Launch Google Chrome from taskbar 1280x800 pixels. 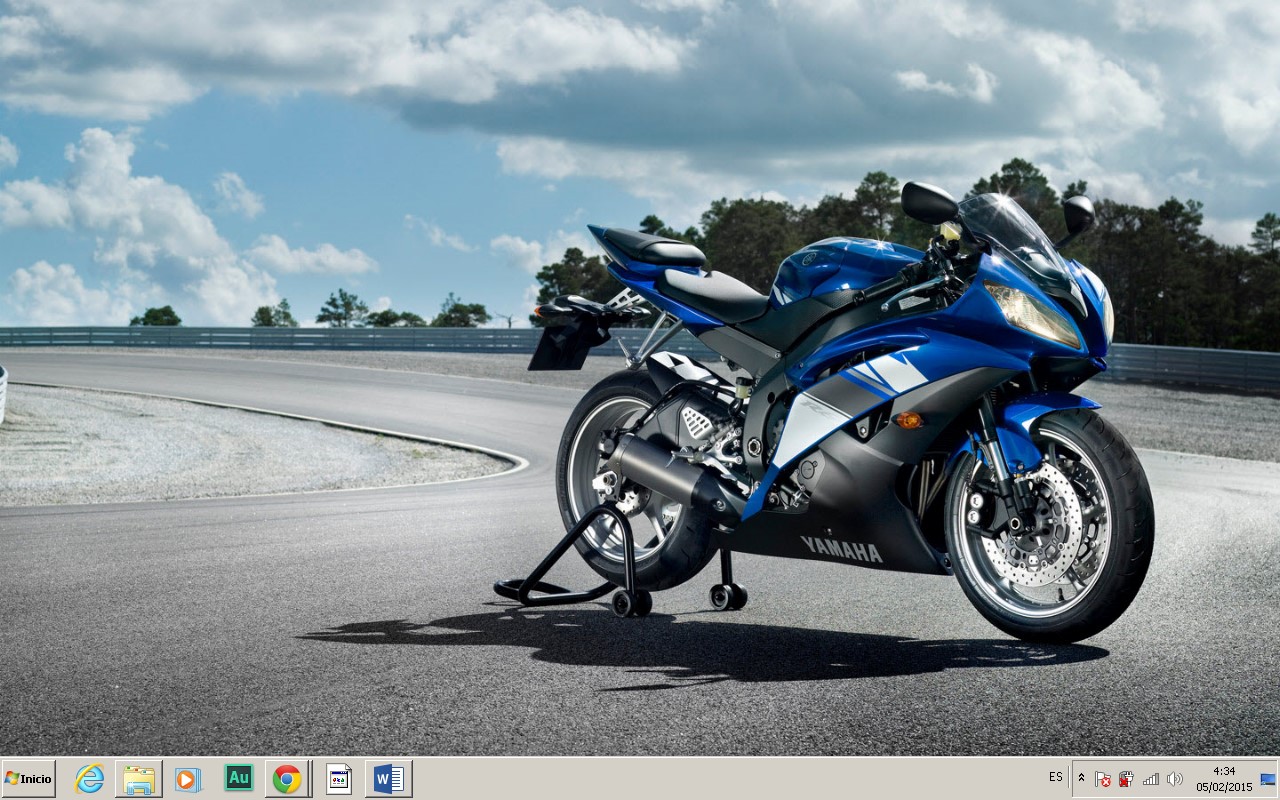tap(287, 778)
